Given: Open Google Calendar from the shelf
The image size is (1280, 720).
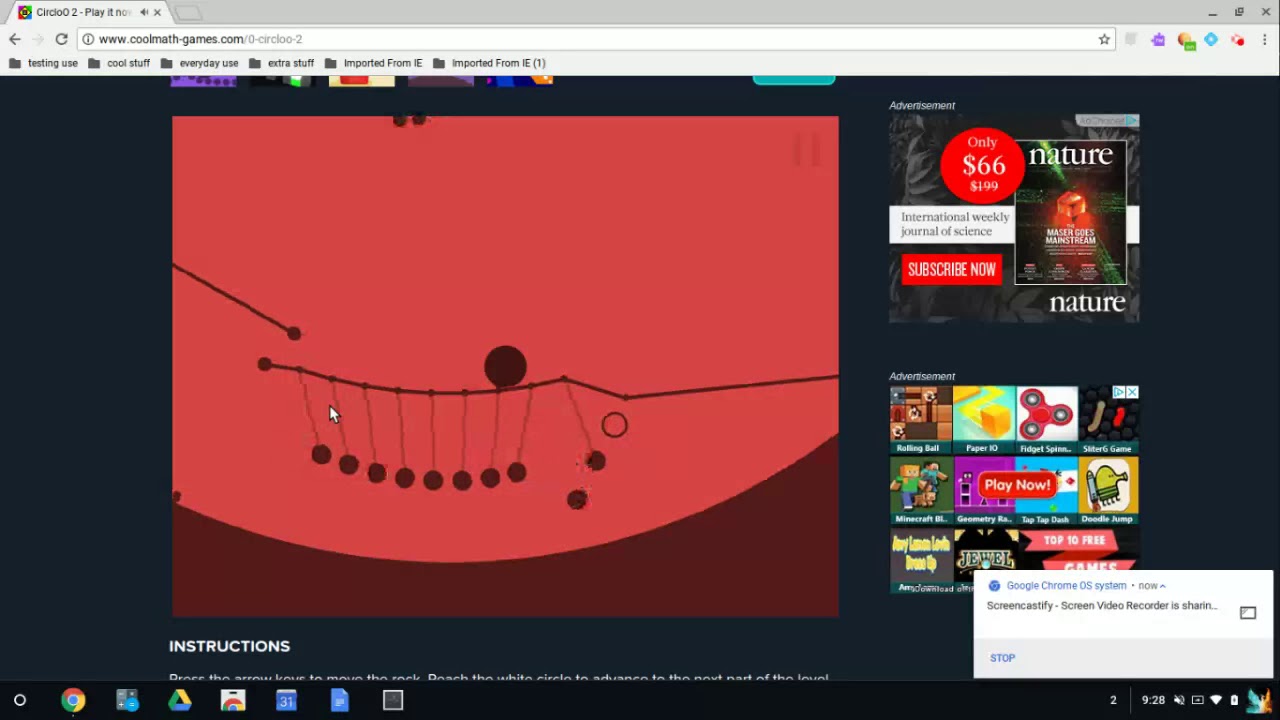Looking at the screenshot, I should [286, 700].
